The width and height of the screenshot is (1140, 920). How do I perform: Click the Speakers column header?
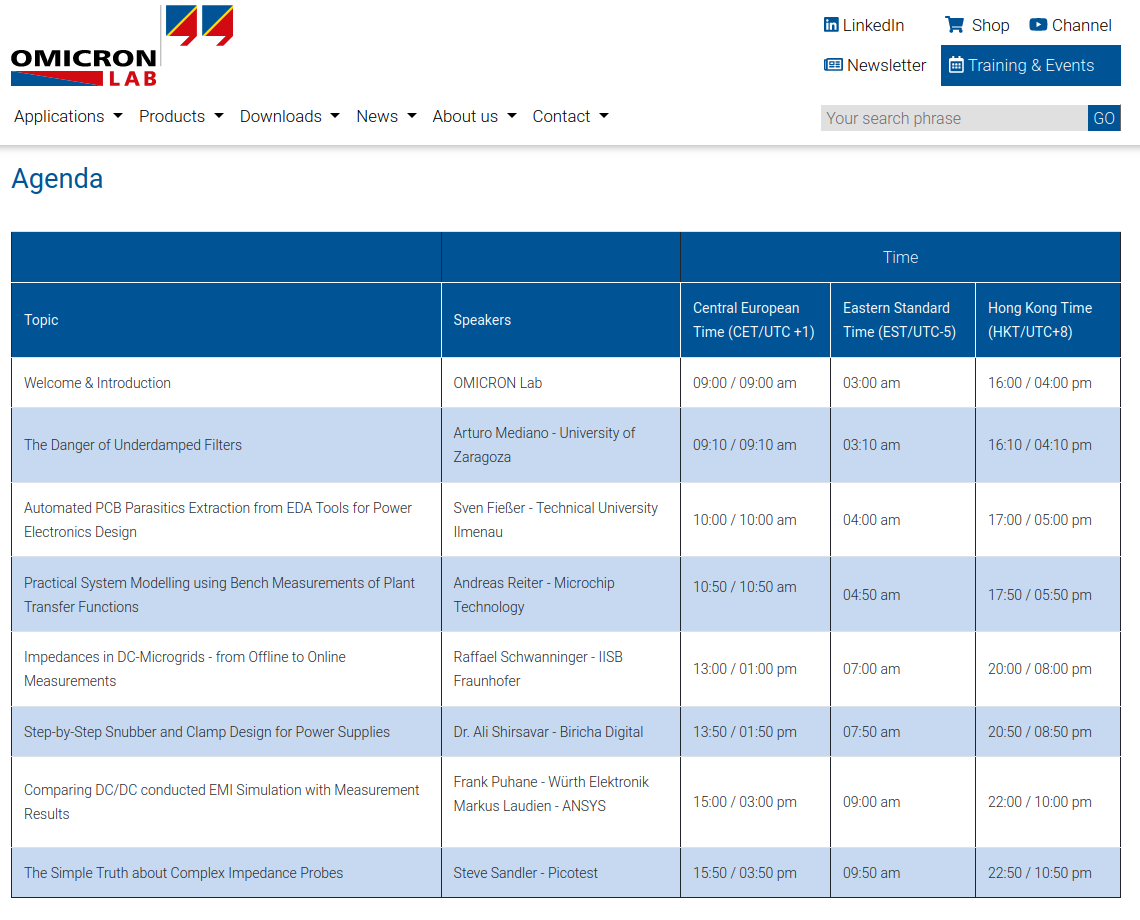point(561,320)
